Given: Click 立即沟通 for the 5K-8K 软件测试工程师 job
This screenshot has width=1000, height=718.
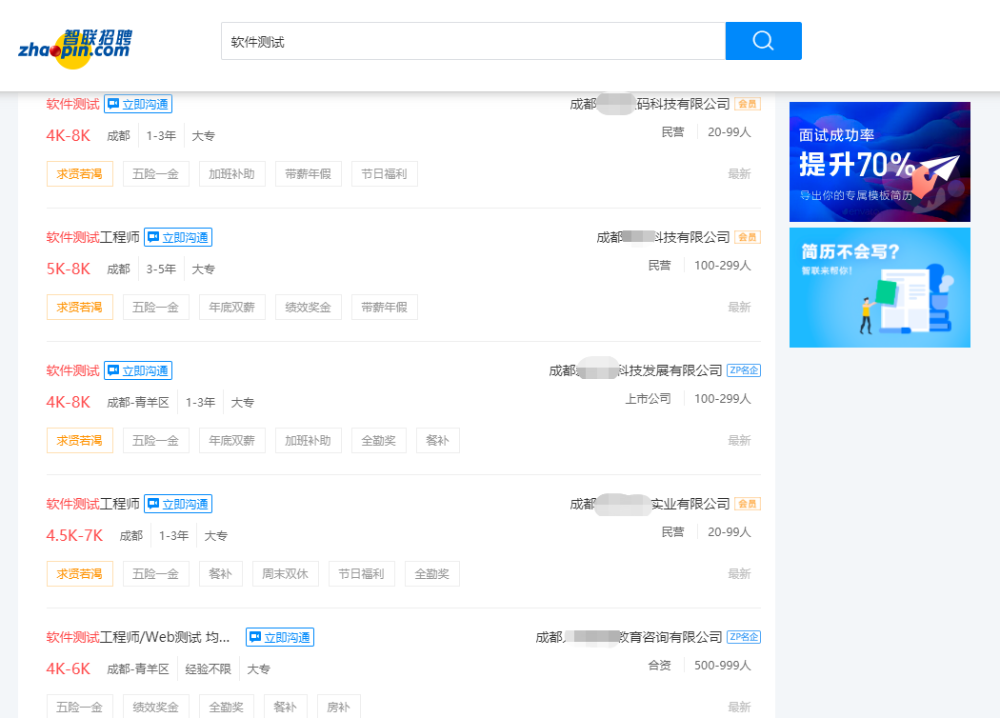Looking at the screenshot, I should tap(178, 237).
